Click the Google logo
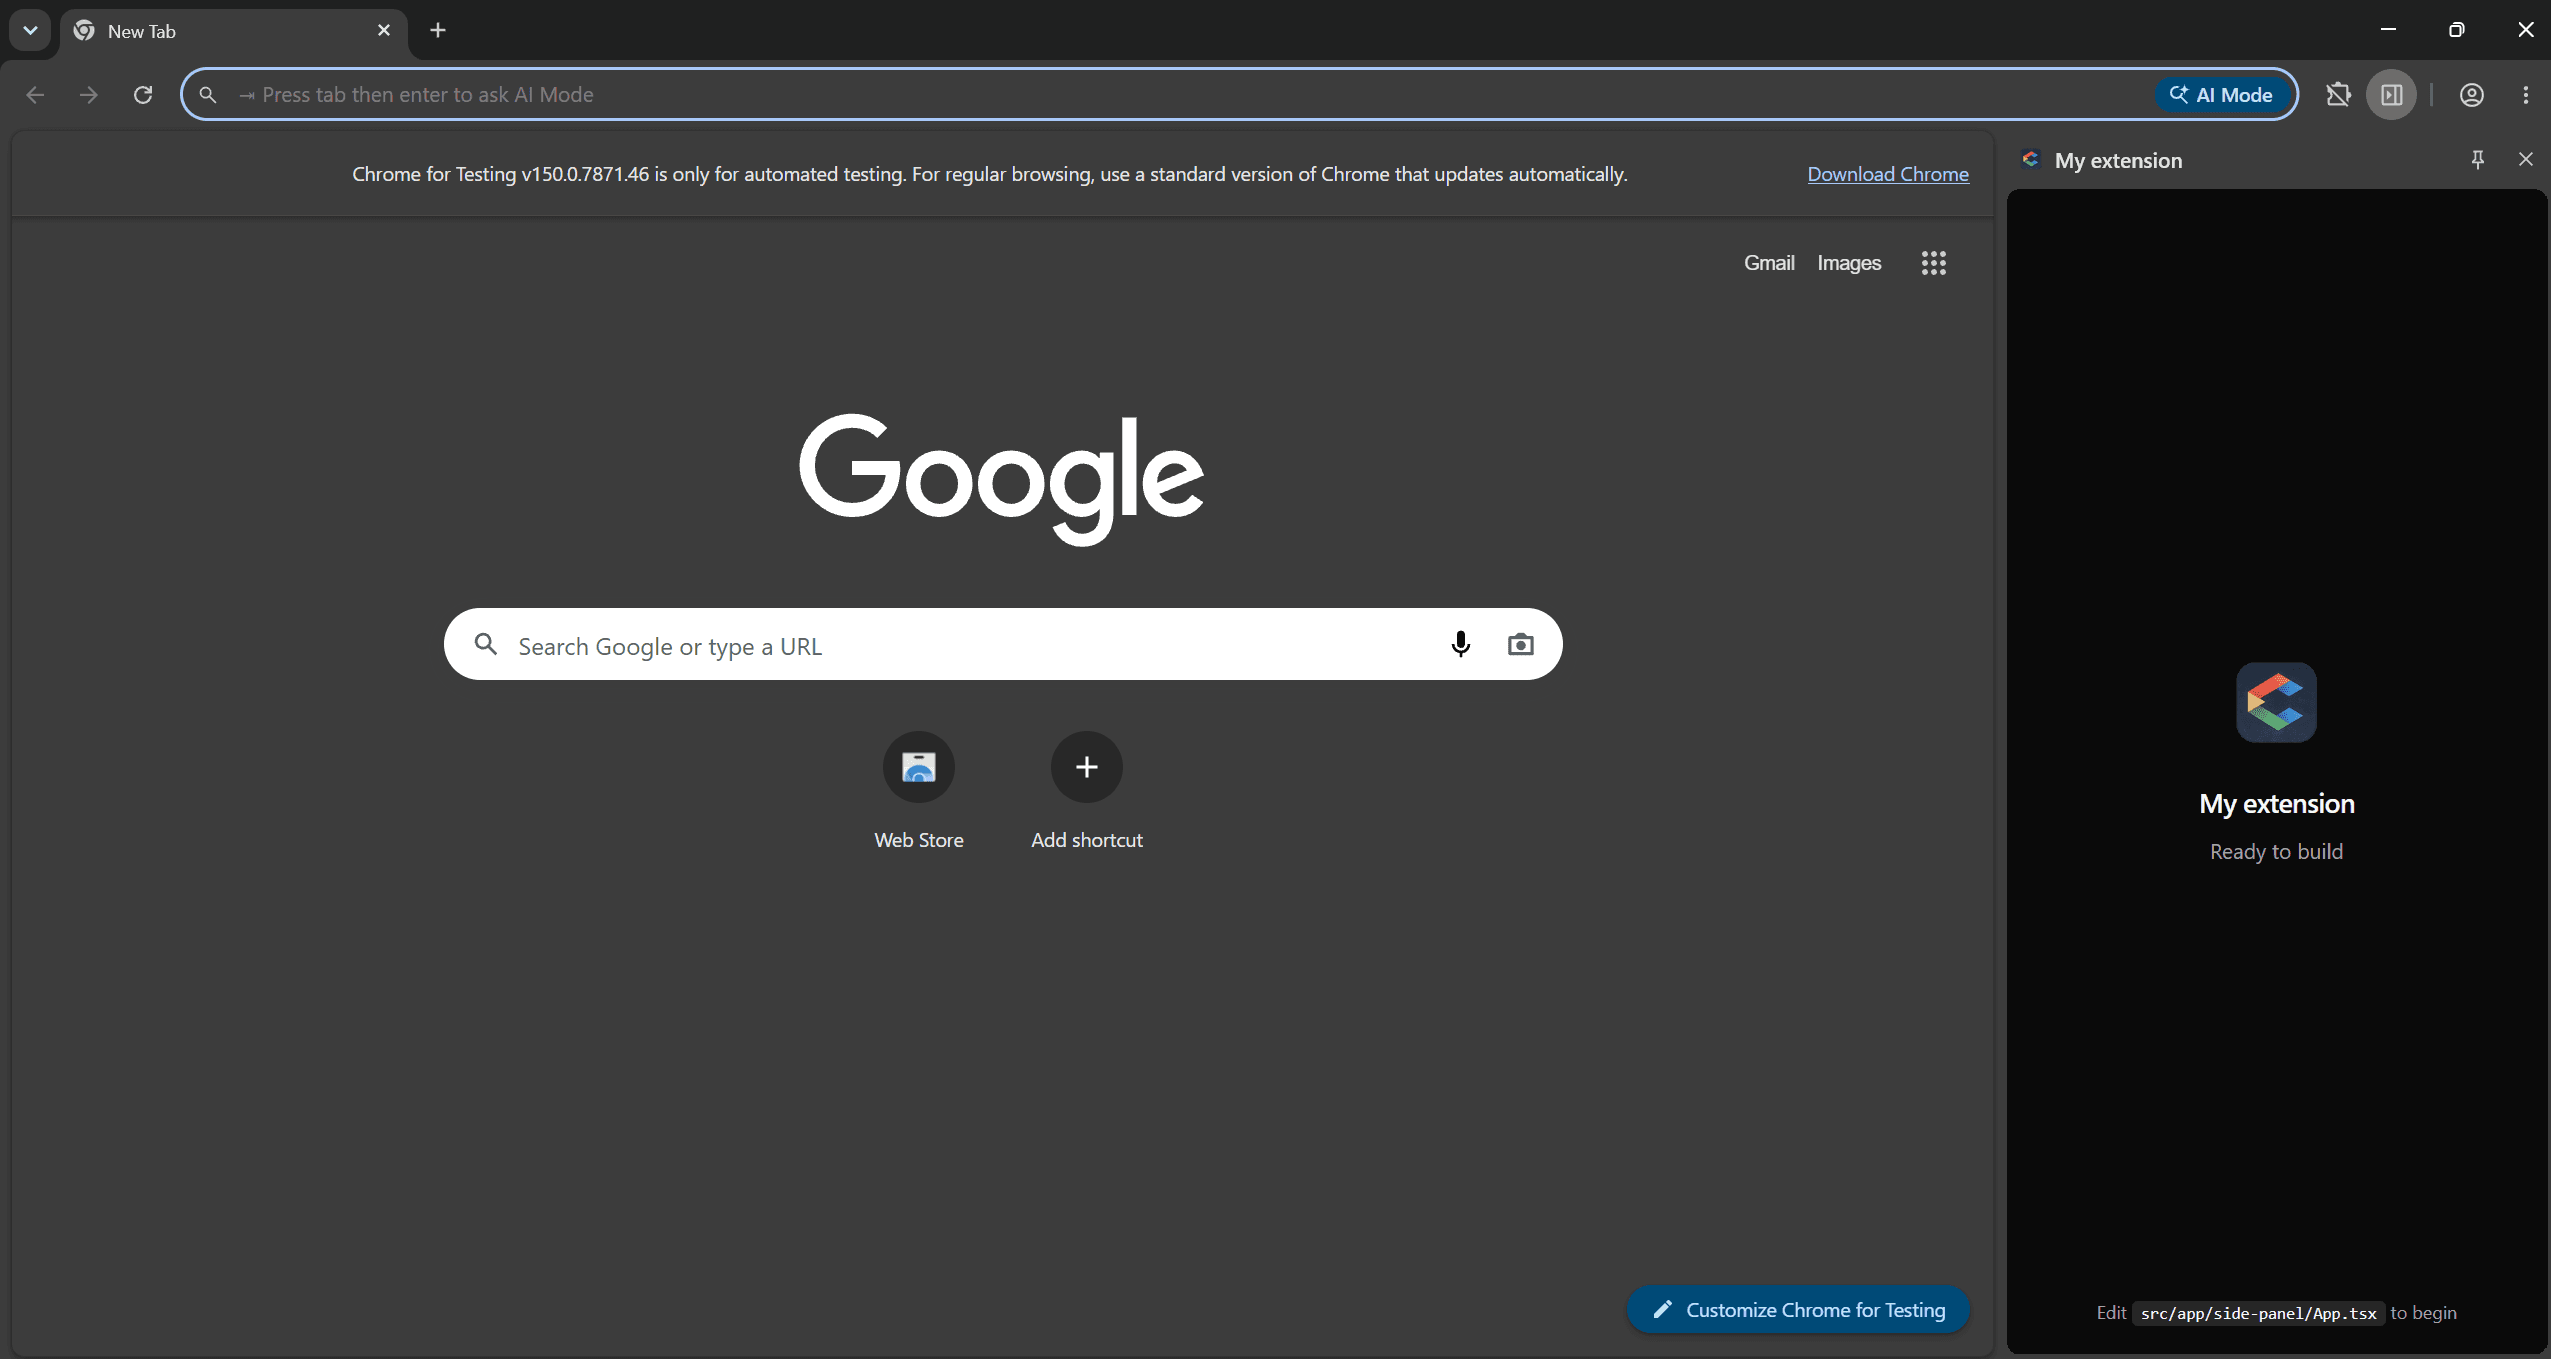This screenshot has height=1359, width=2551. tap(1001, 479)
